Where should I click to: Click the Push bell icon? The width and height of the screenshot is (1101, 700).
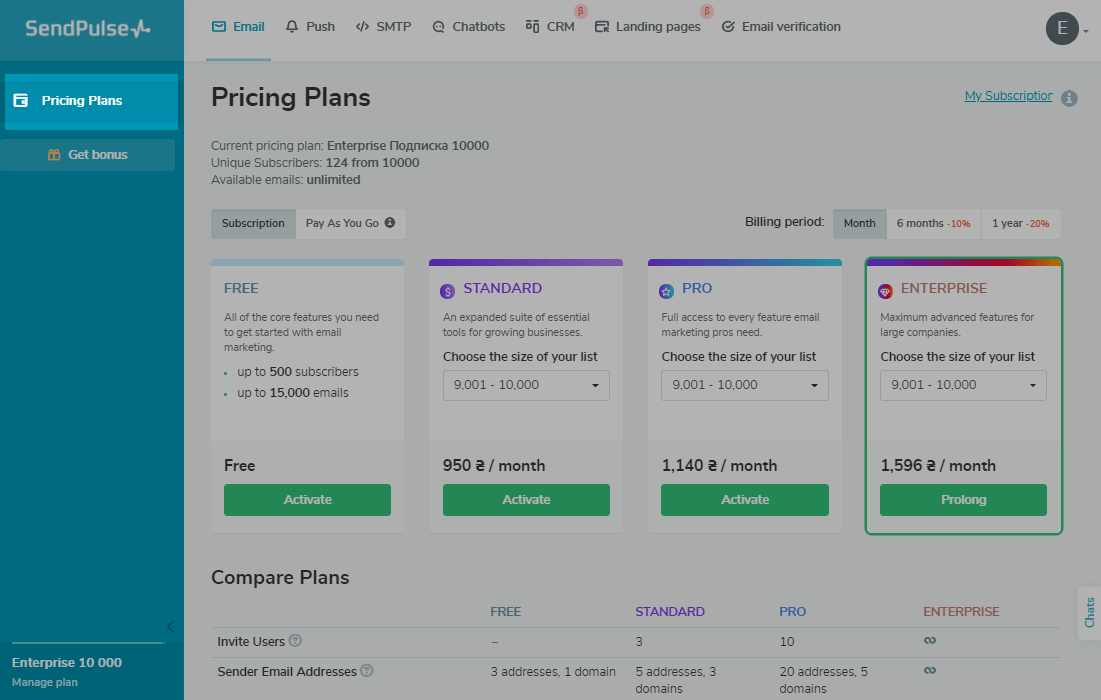[292, 27]
